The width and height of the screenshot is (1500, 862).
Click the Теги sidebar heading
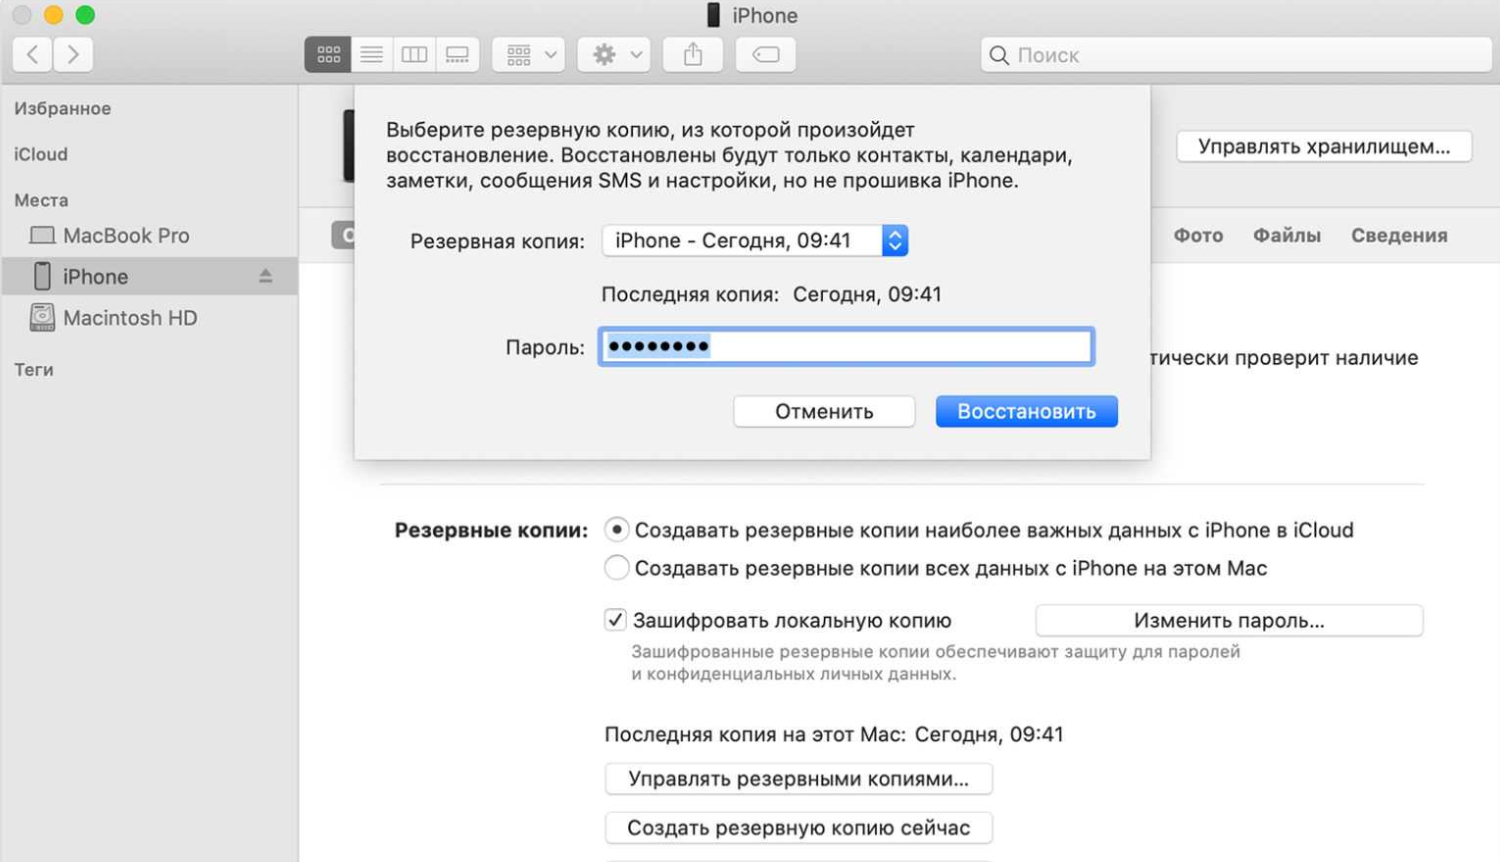coord(34,370)
